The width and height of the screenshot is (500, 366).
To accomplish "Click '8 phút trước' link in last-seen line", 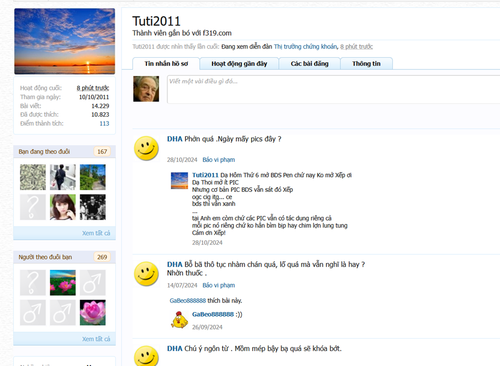I will tap(356, 47).
